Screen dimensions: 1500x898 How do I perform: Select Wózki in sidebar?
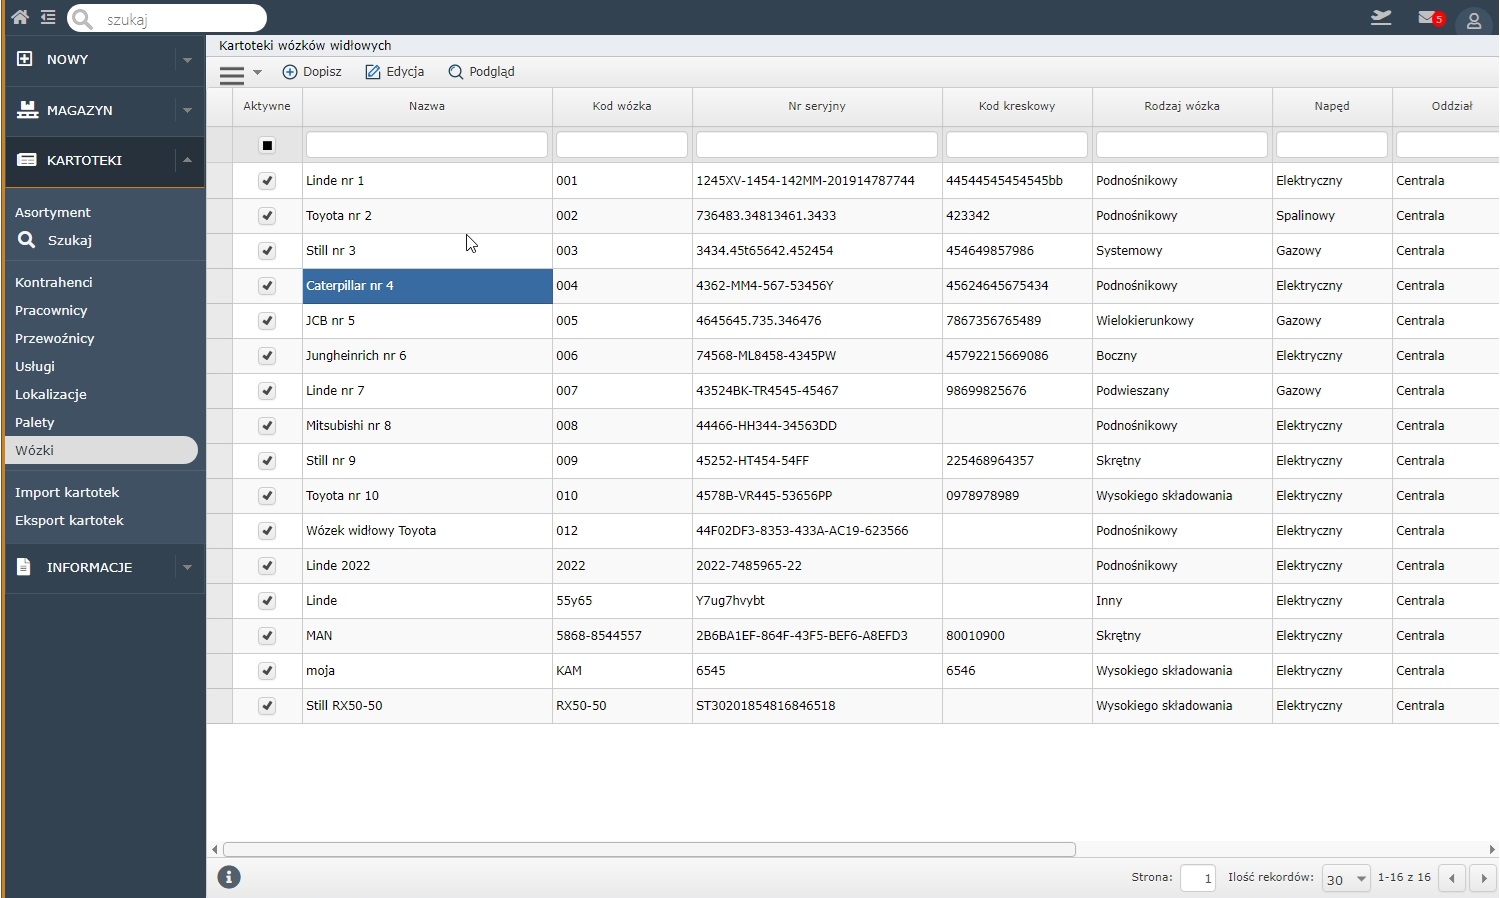(x=101, y=450)
